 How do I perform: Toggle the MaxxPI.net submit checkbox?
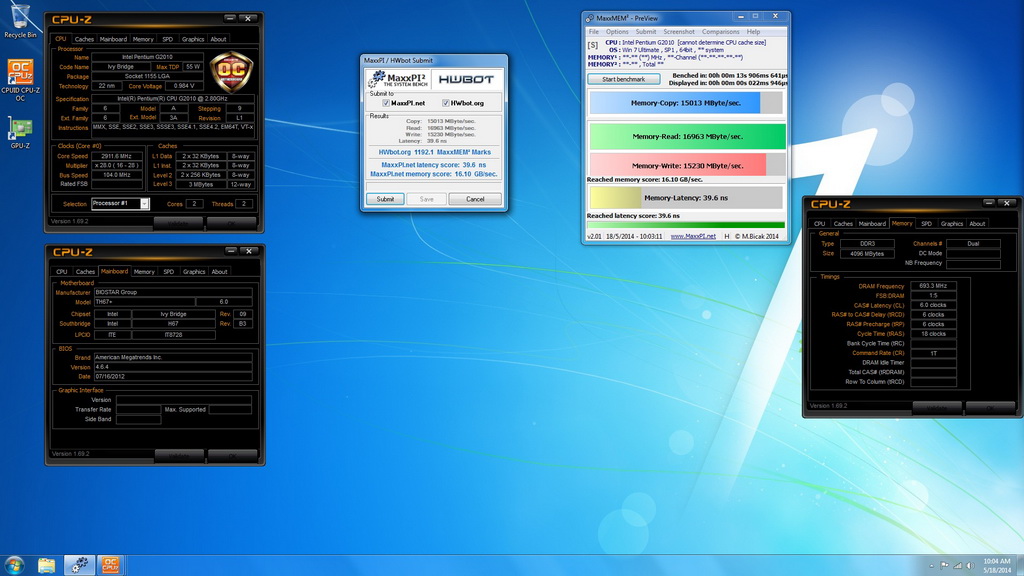(x=386, y=103)
